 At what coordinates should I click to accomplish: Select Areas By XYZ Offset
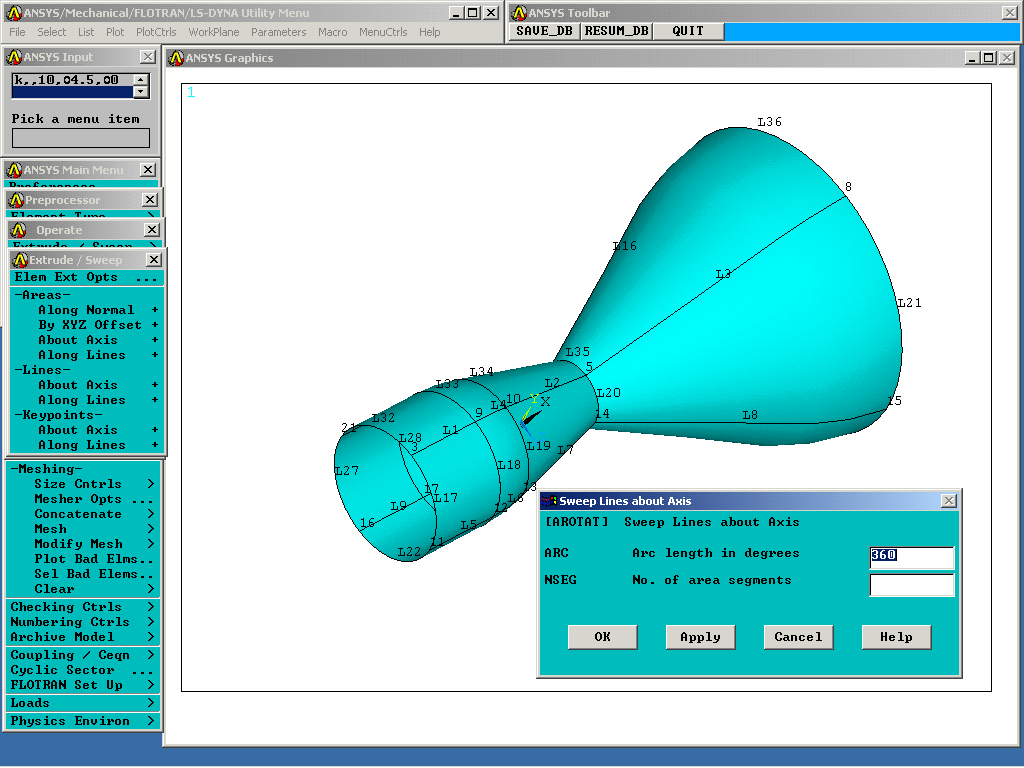pos(86,325)
